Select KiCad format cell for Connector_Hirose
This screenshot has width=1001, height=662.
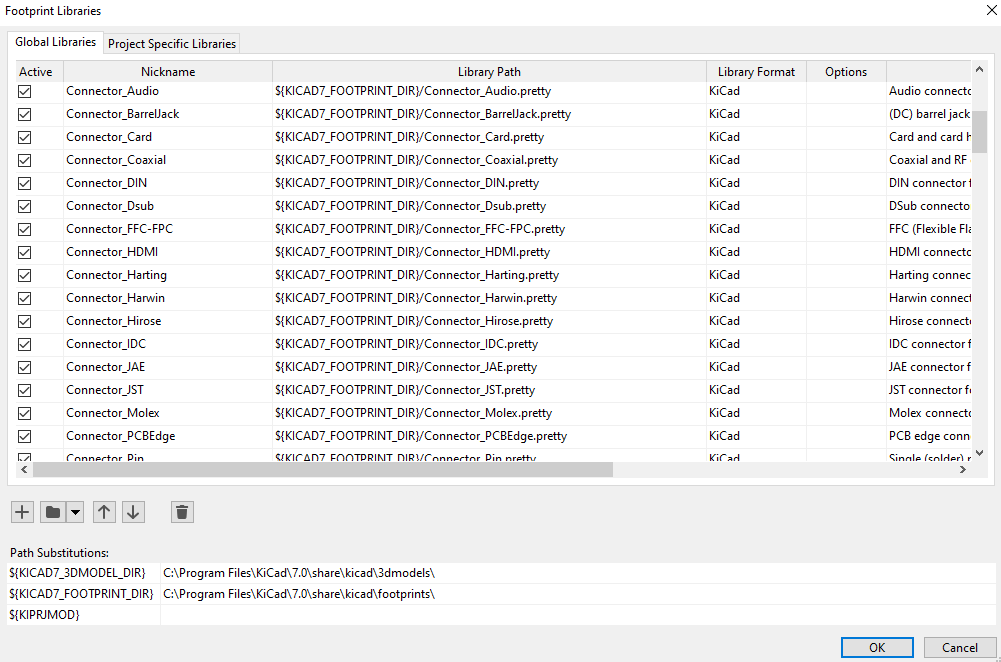756,321
